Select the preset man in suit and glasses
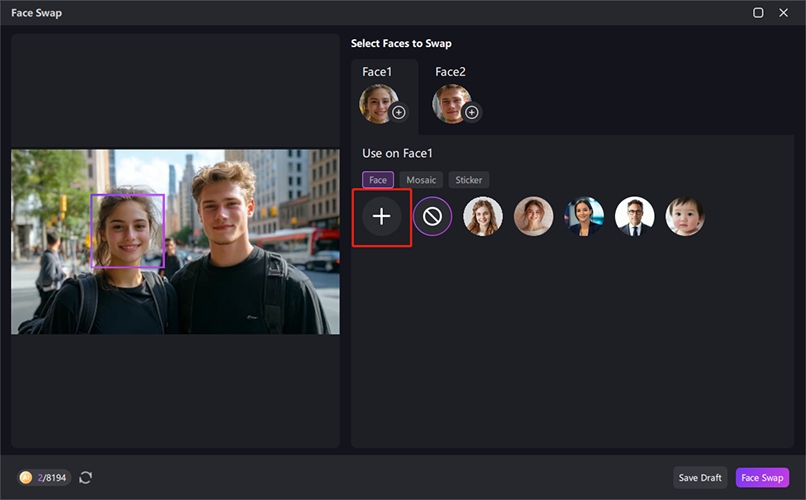Image resolution: width=806 pixels, height=500 pixels. coord(634,216)
